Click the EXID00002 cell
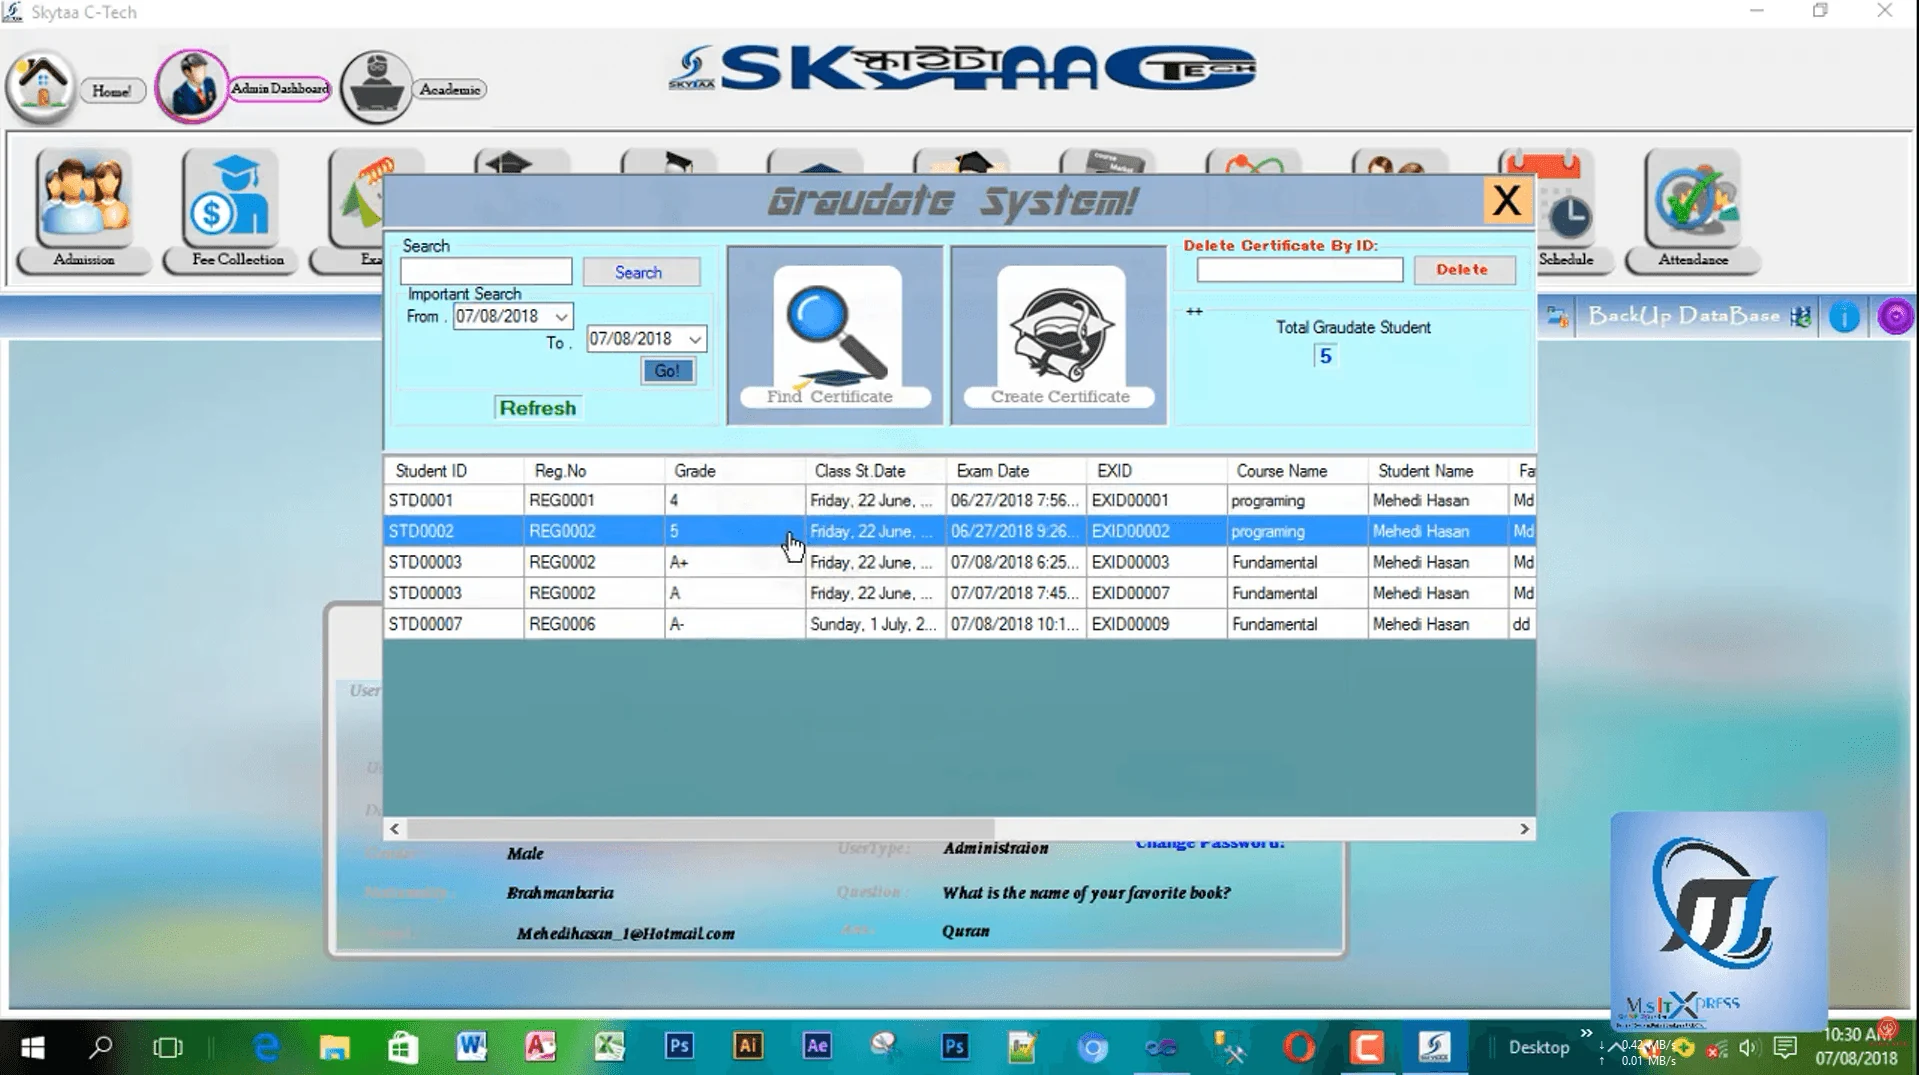 1157,531
